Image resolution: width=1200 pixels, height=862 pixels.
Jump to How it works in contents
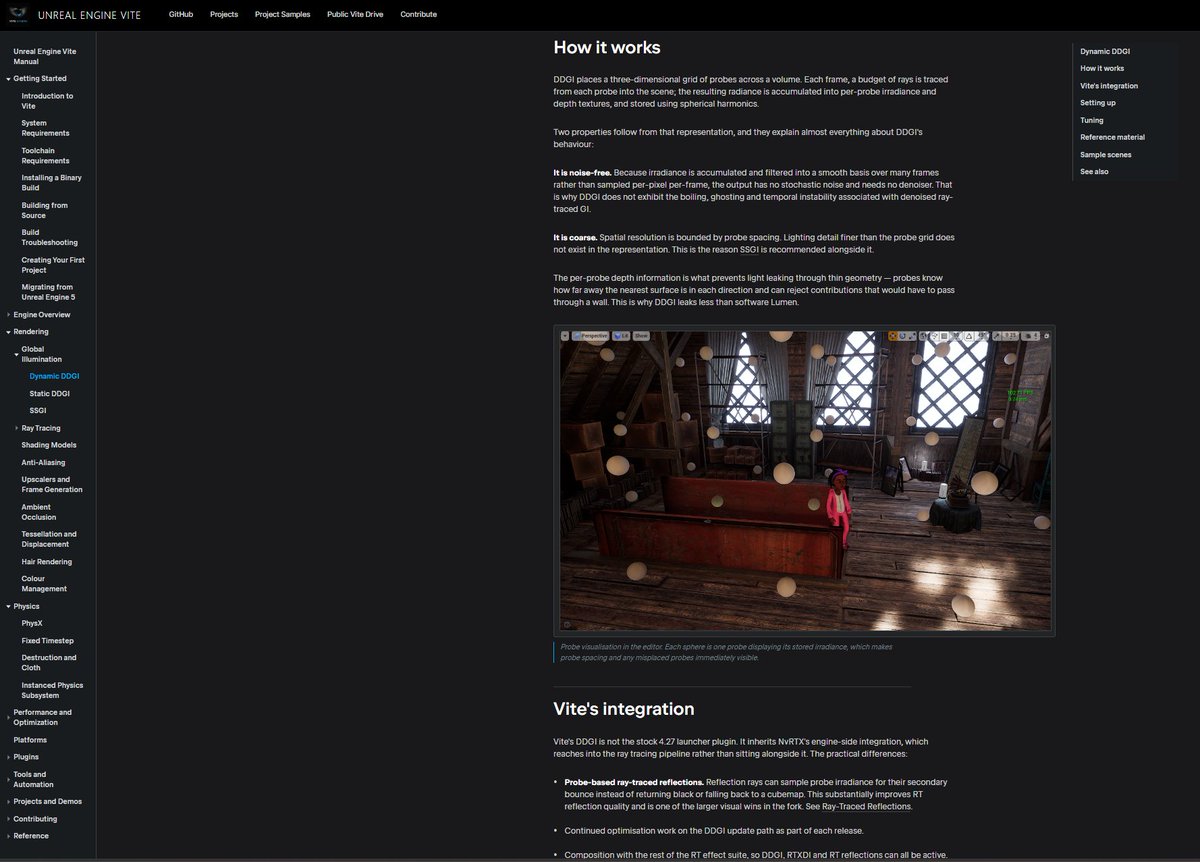point(1102,68)
